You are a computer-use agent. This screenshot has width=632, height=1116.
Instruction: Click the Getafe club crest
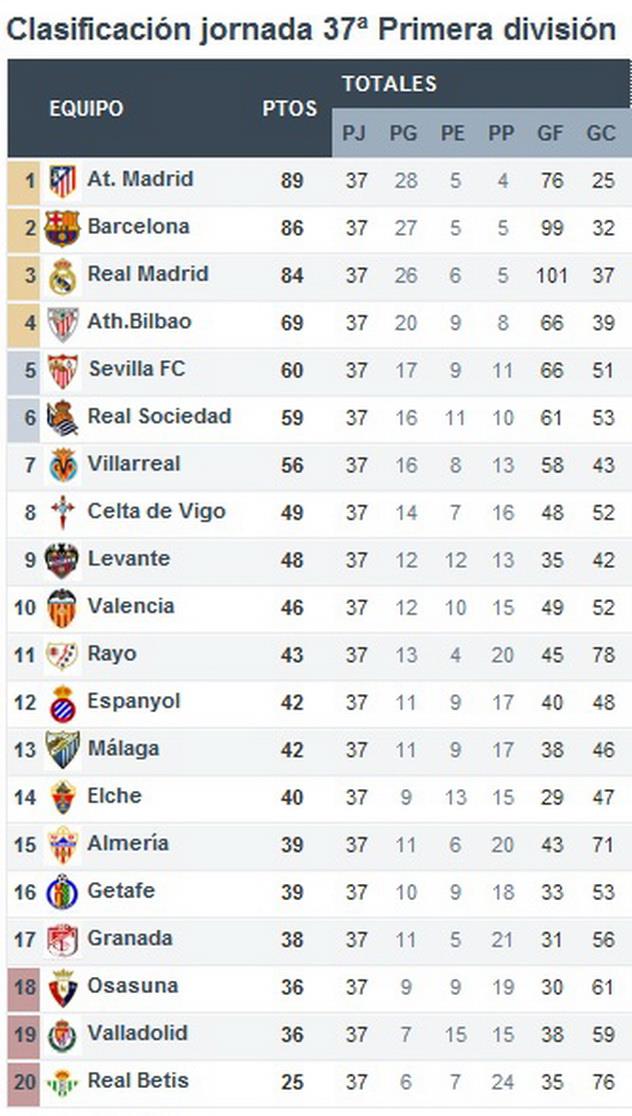click(62, 892)
